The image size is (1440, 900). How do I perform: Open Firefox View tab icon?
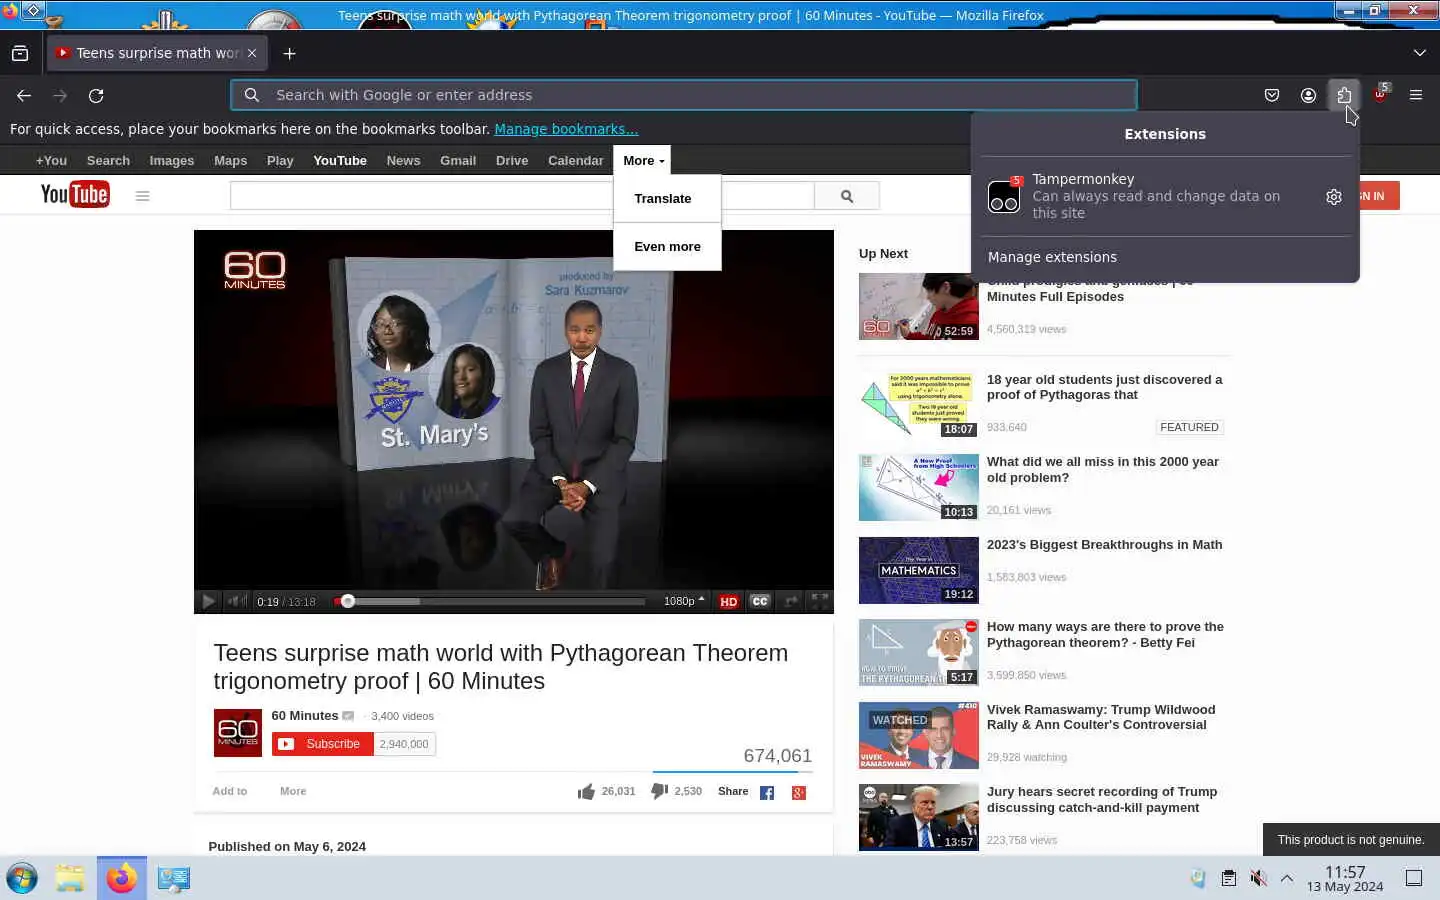(20, 53)
